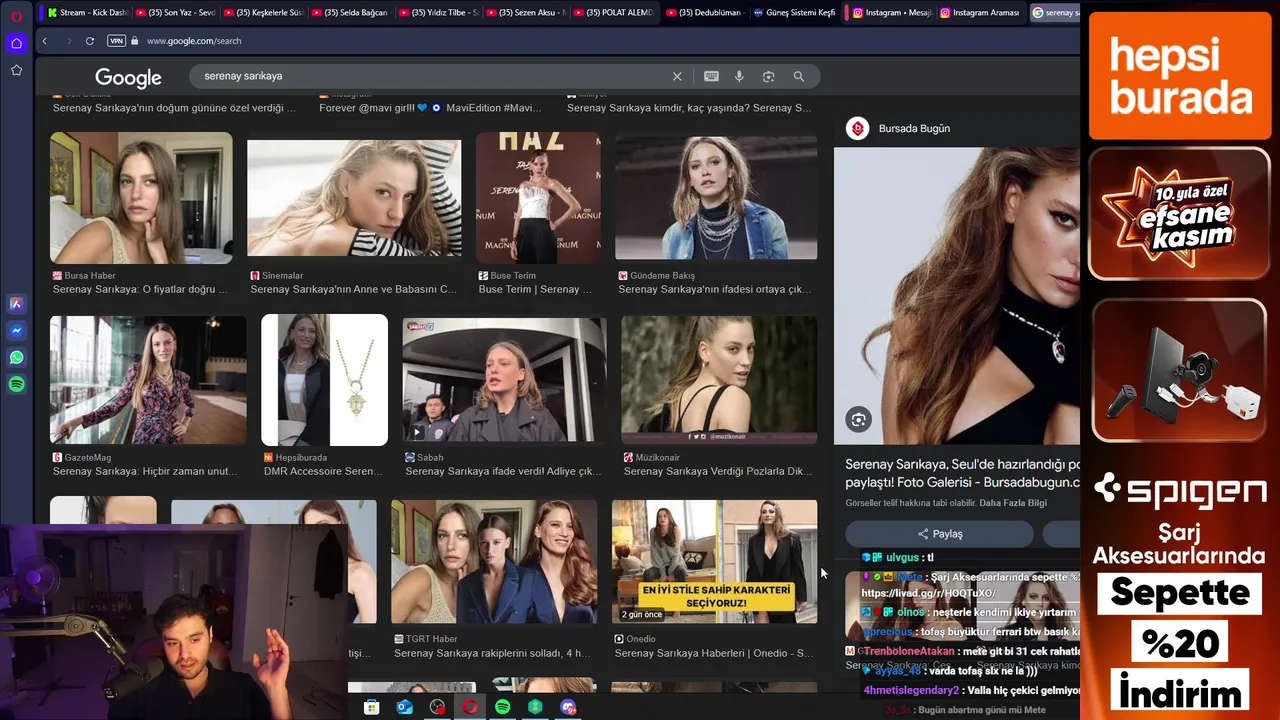Click chat message from user ulvgus
This screenshot has height=720, width=1280.
tap(898, 558)
